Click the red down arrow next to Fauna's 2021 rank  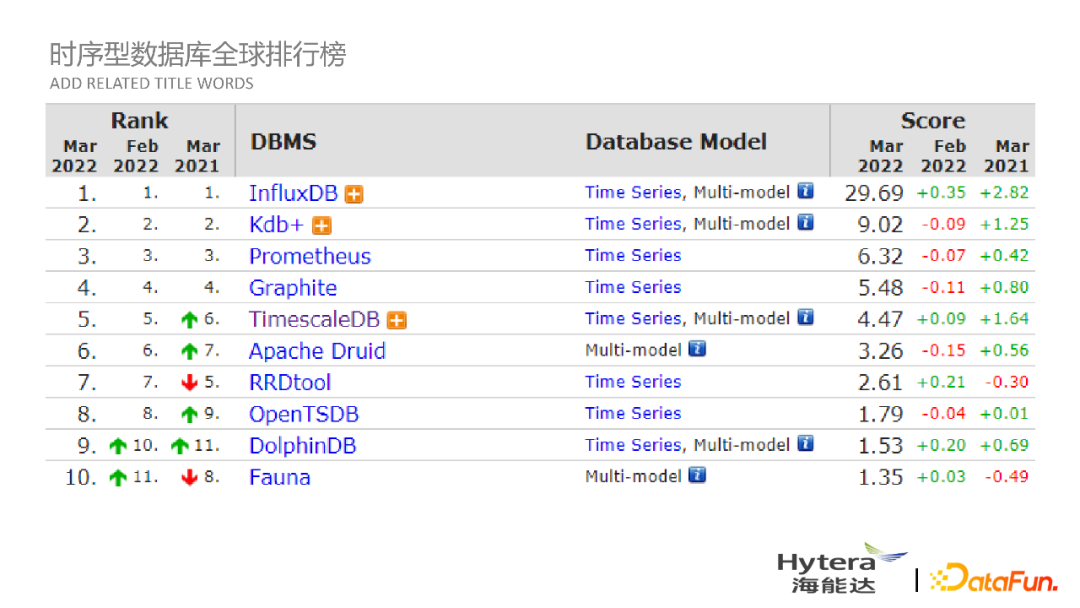point(188,477)
